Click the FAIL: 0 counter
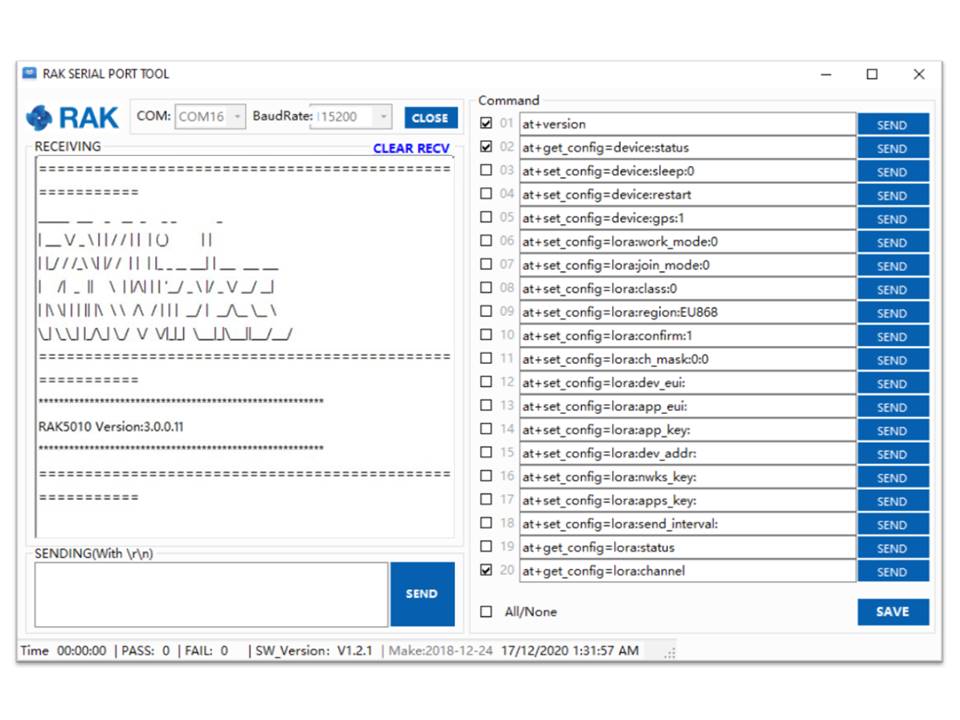This screenshot has height=720, width=960. point(206,650)
